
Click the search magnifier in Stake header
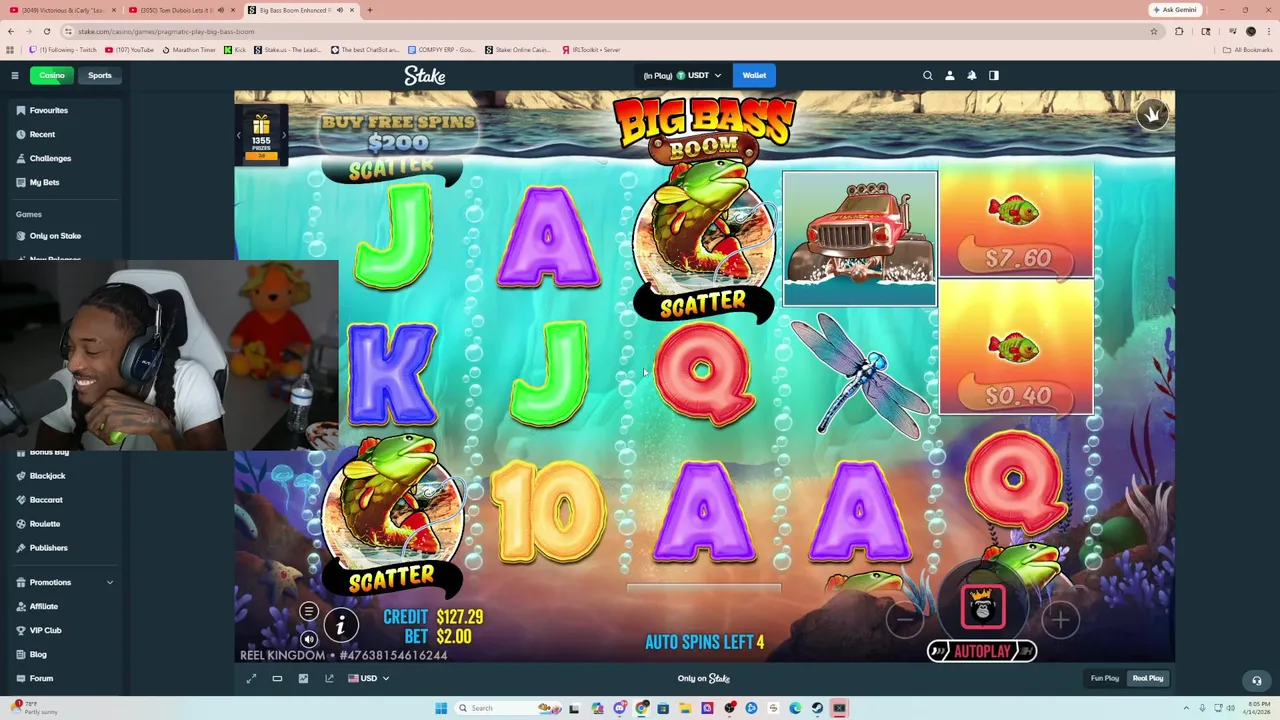[928, 75]
